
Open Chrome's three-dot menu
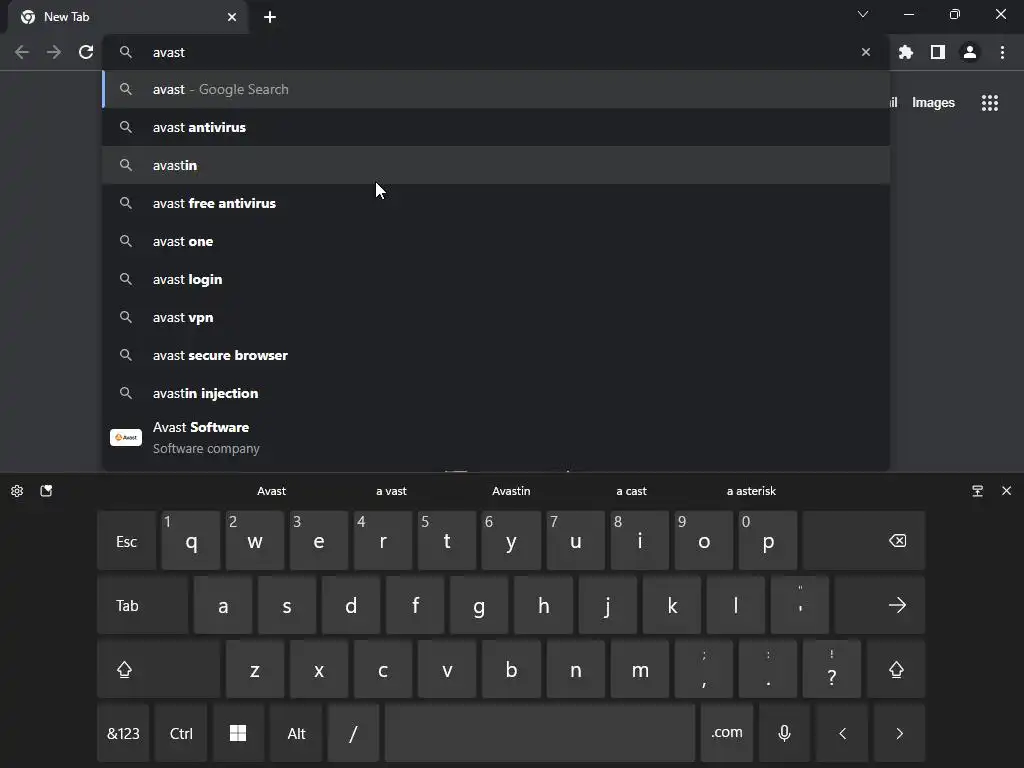(1002, 52)
